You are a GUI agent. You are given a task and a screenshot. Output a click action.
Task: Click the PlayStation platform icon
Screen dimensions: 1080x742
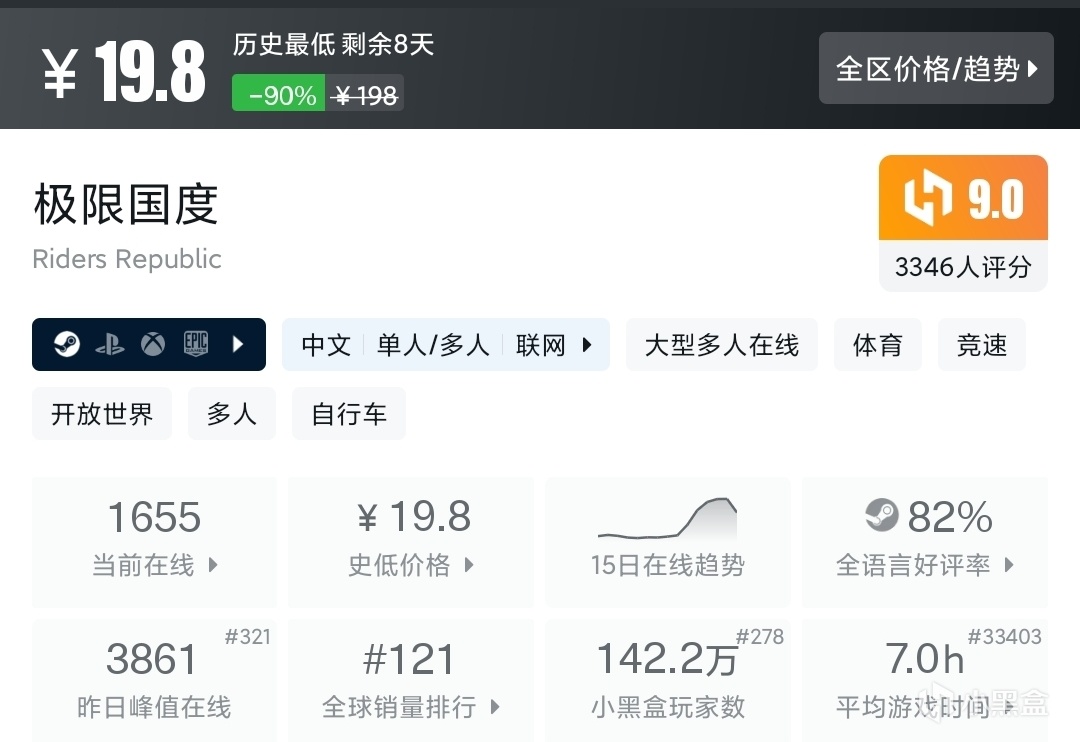109,345
